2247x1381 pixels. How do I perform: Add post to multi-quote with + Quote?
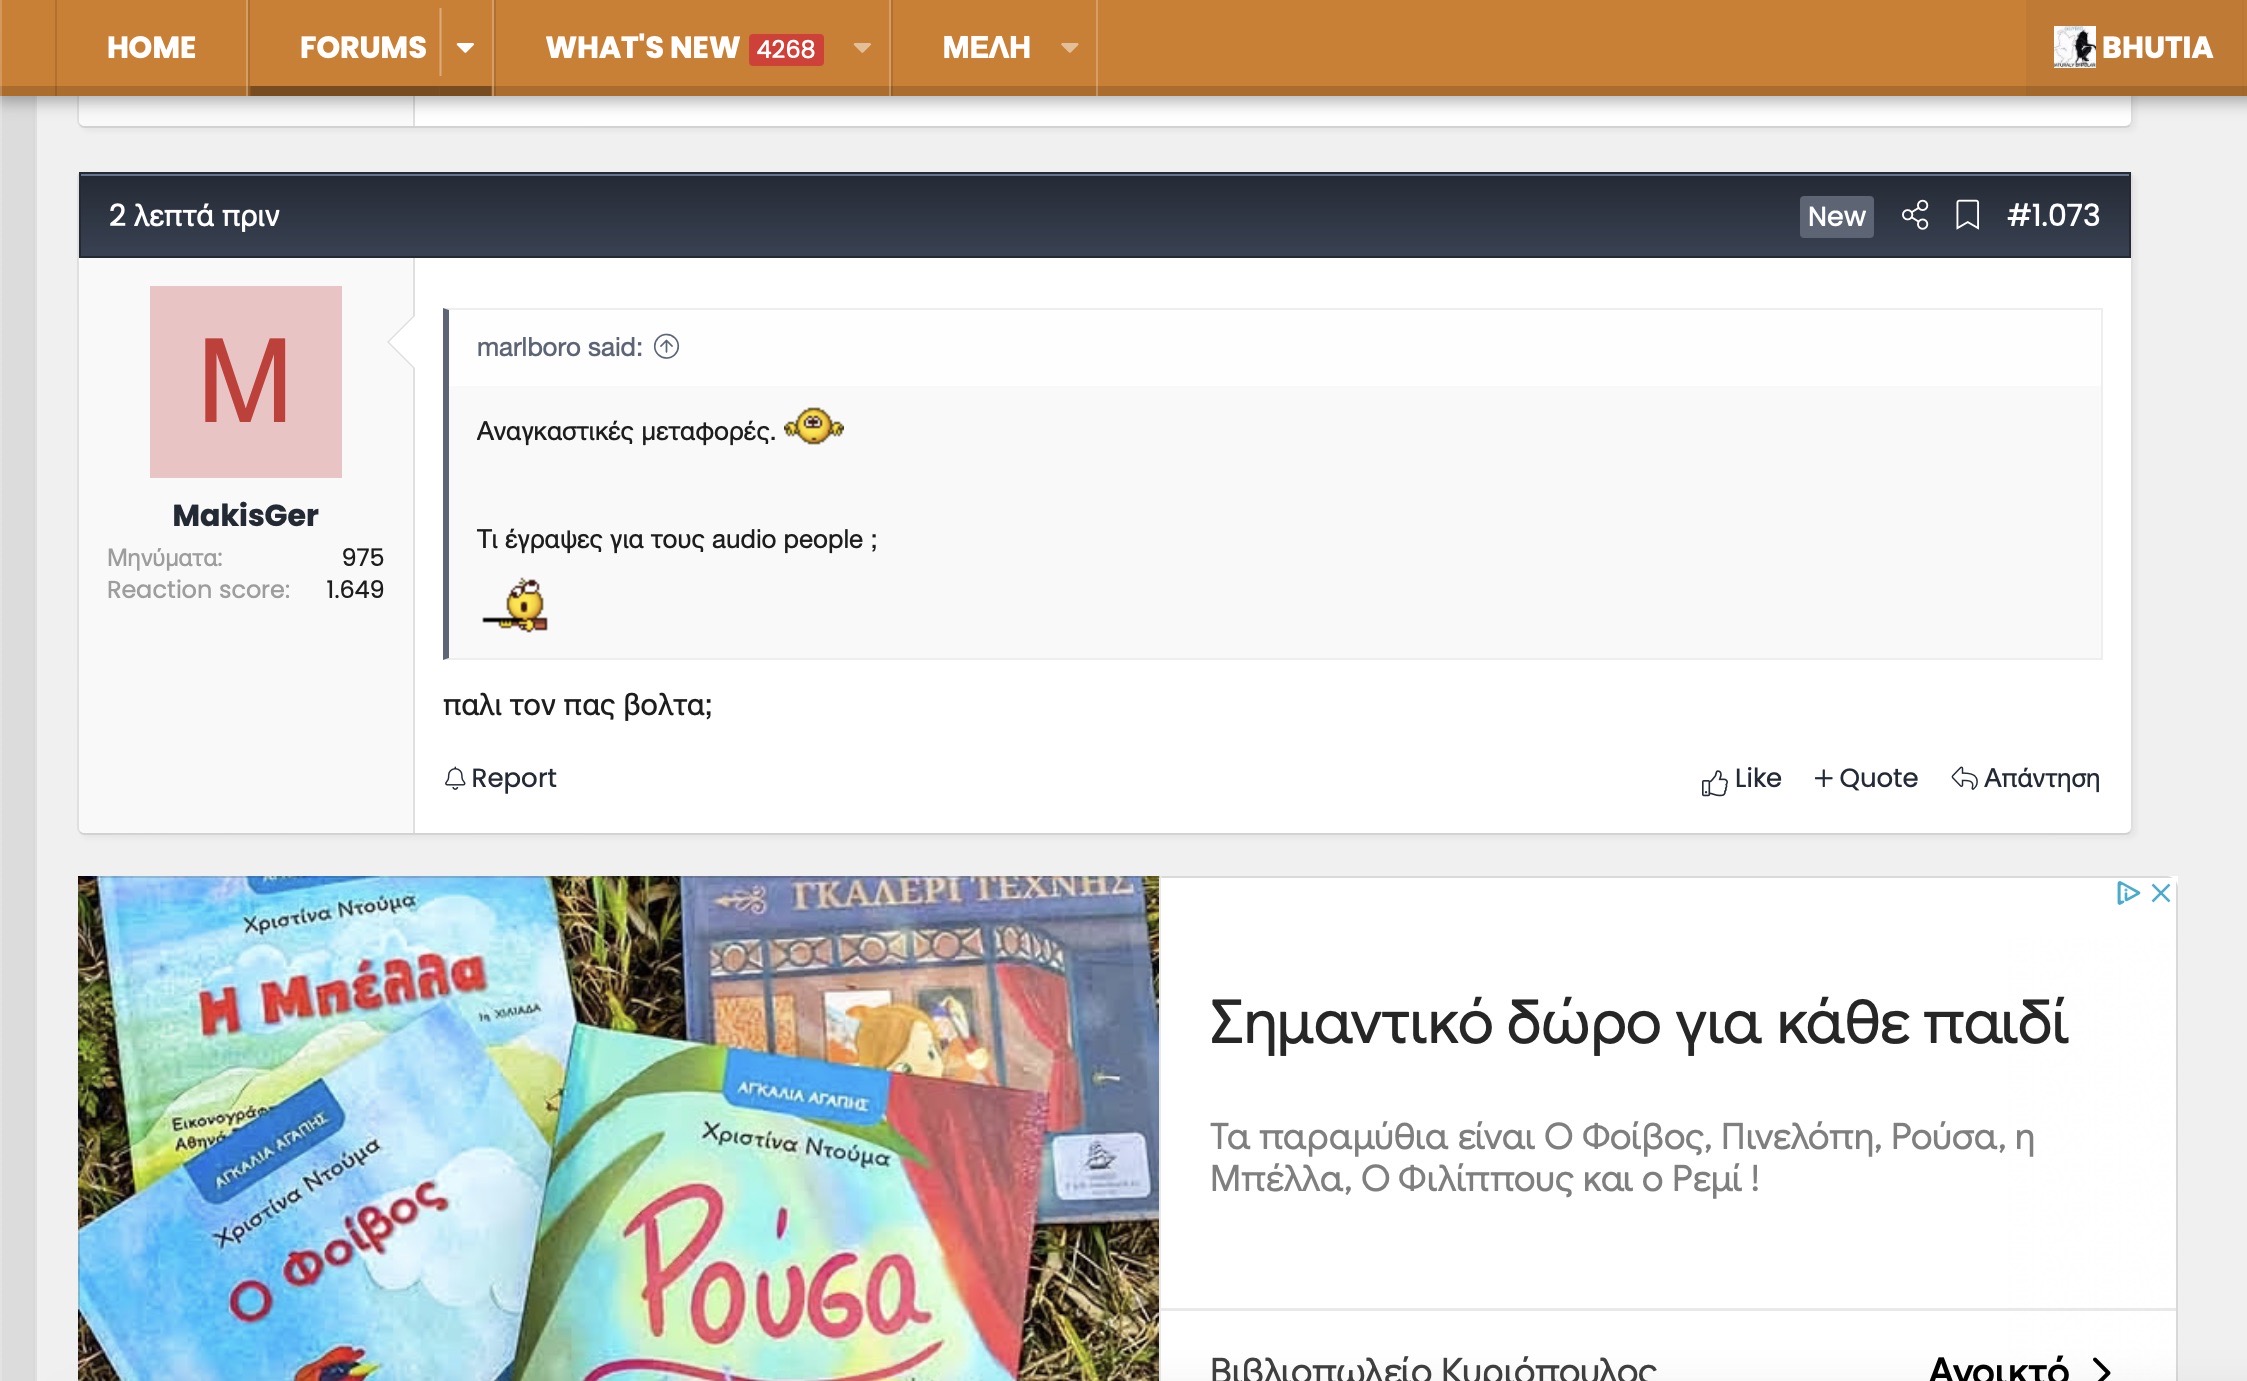[1865, 778]
